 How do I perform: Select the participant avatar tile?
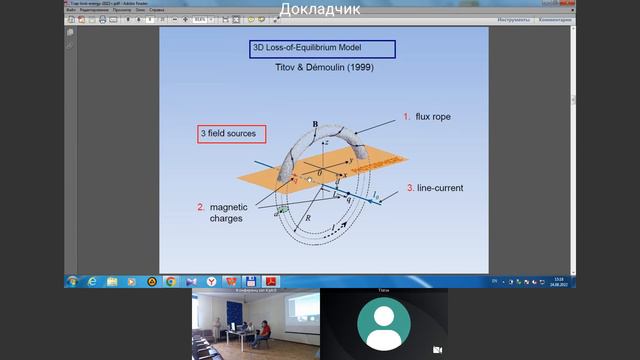coord(384,324)
